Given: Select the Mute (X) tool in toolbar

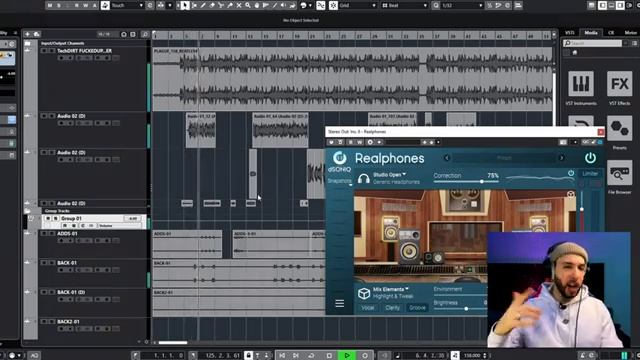Looking at the screenshot, I should [x=239, y=5].
